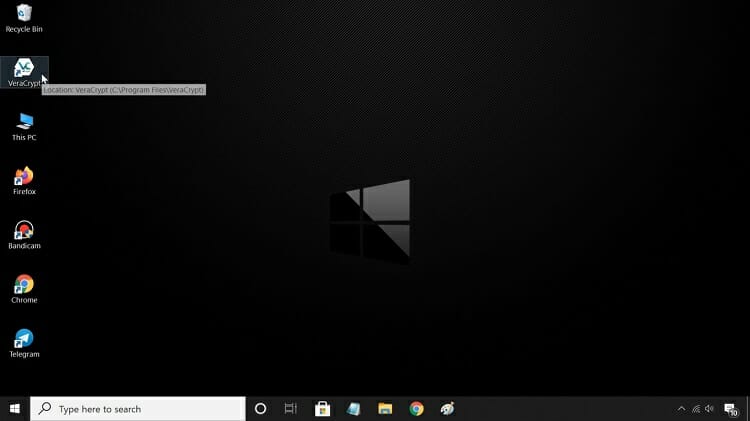
Task: Open the volume speaker control
Action: tap(709, 409)
